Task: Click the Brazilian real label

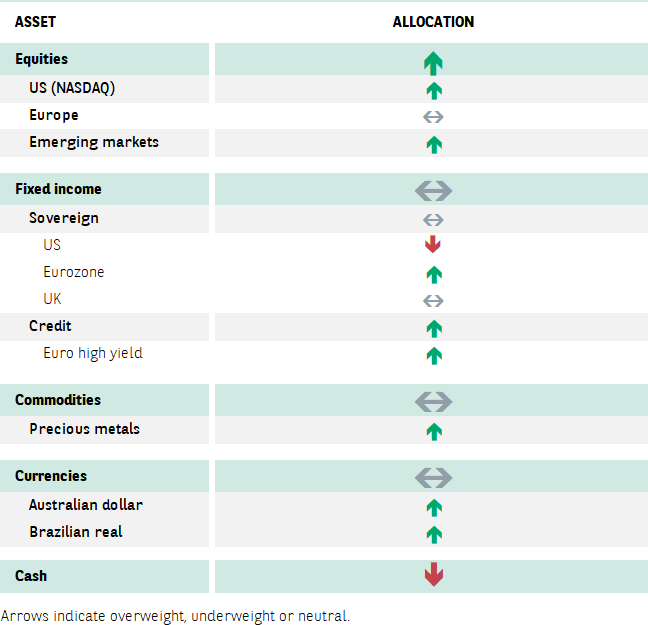Action: coord(76,532)
